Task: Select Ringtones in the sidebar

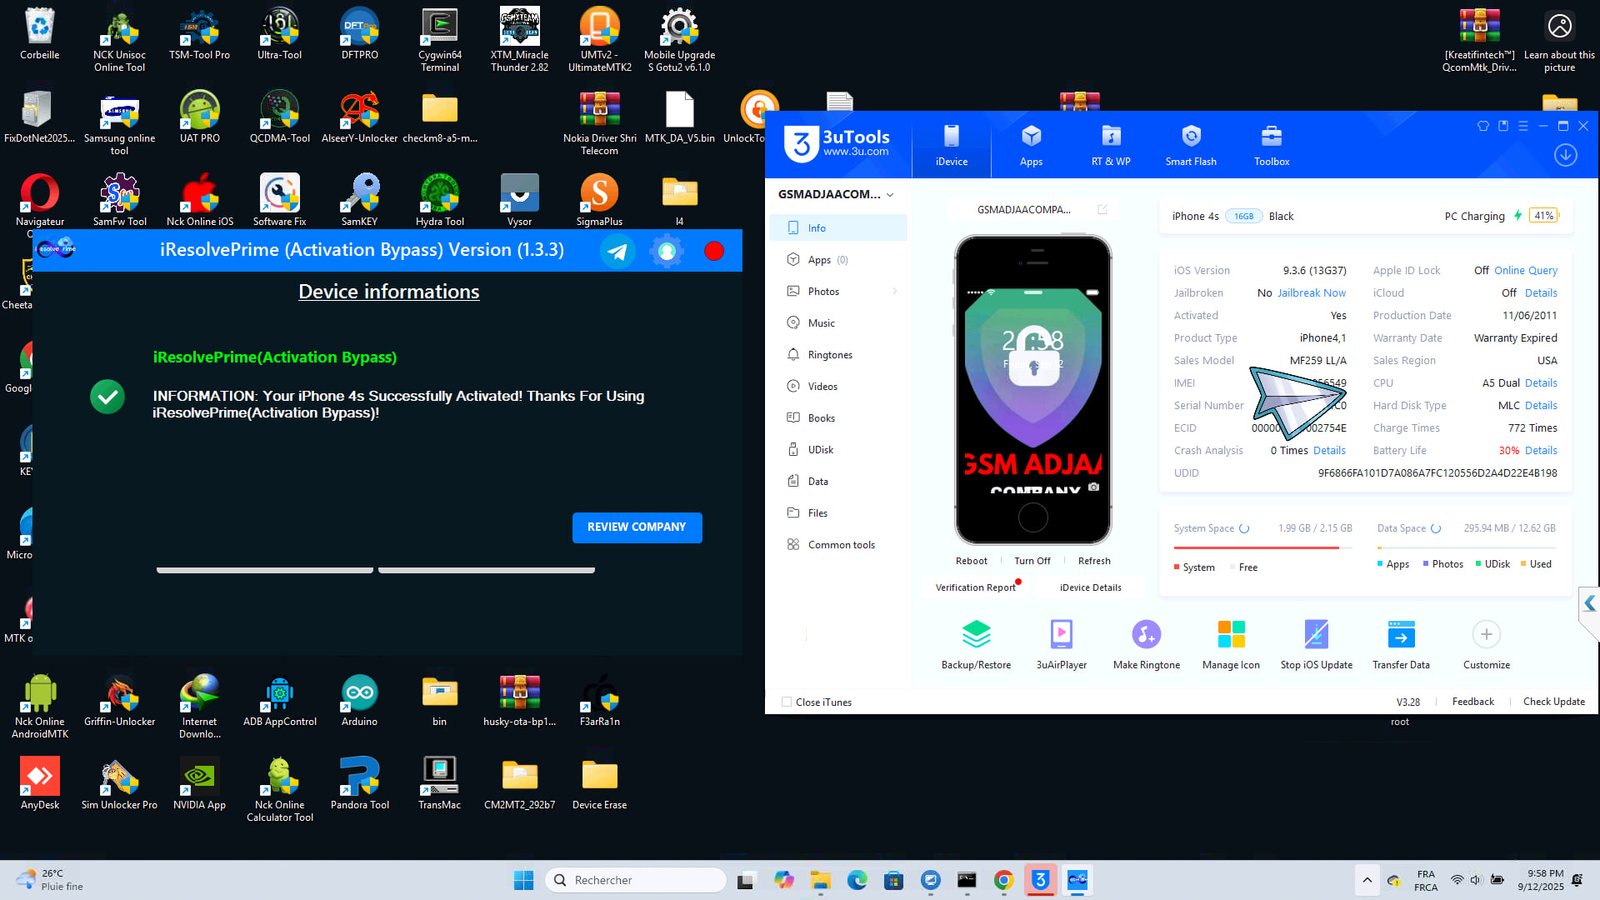Action: click(x=830, y=355)
